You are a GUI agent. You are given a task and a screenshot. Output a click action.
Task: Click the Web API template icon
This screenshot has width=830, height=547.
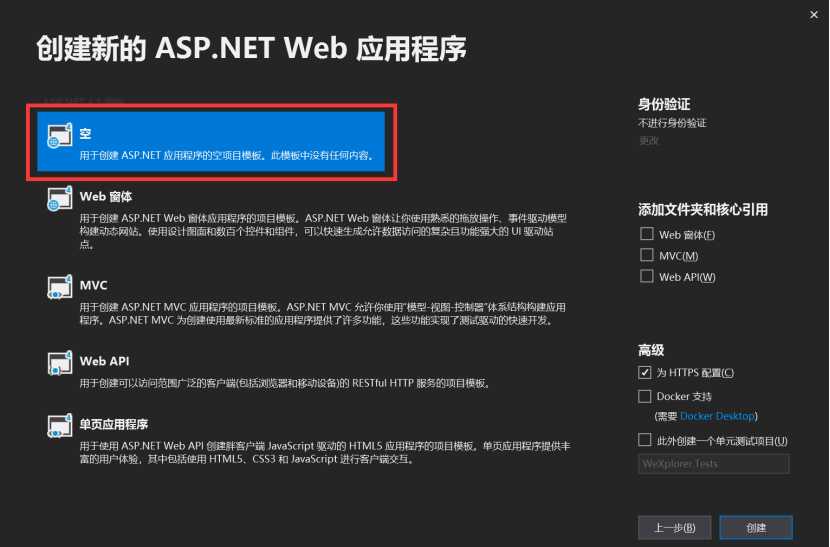pos(60,363)
